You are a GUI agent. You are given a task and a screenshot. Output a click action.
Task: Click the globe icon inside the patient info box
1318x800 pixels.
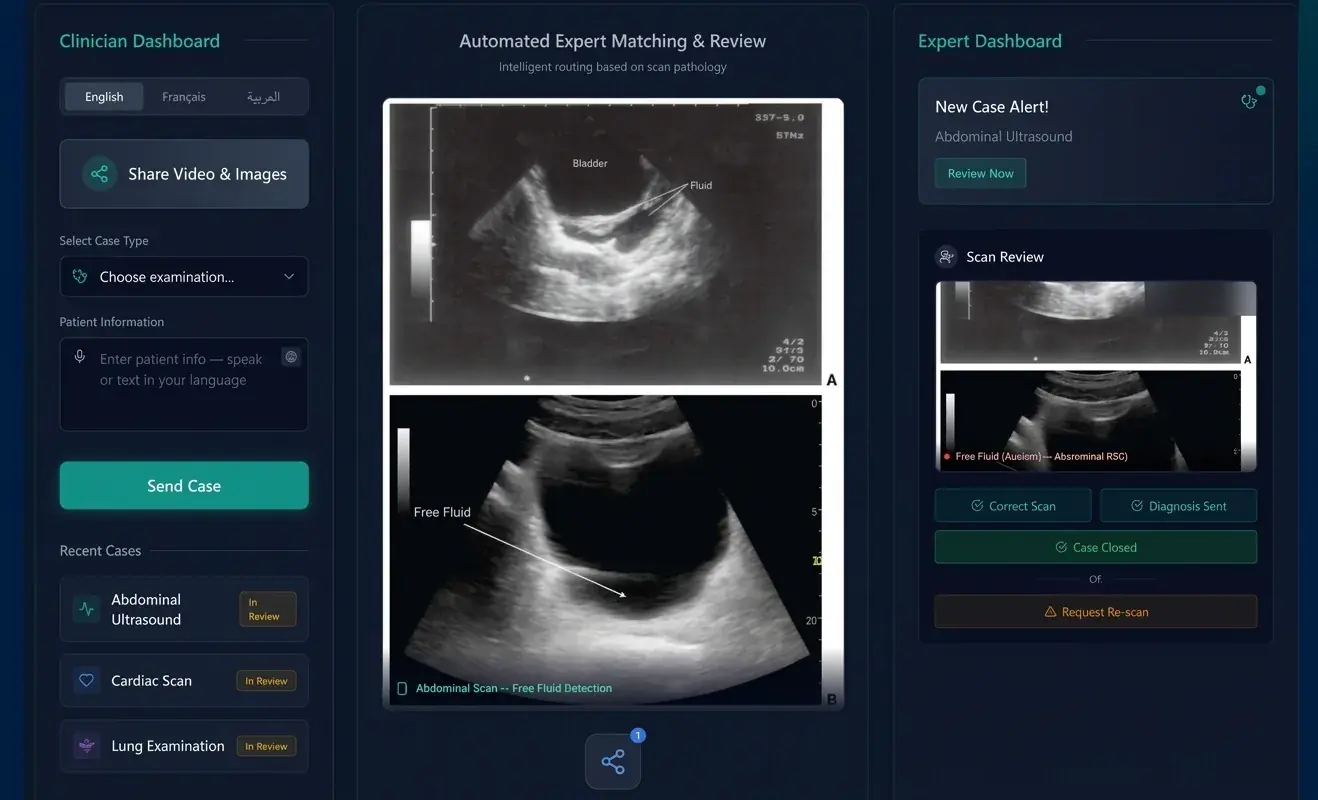(290, 356)
